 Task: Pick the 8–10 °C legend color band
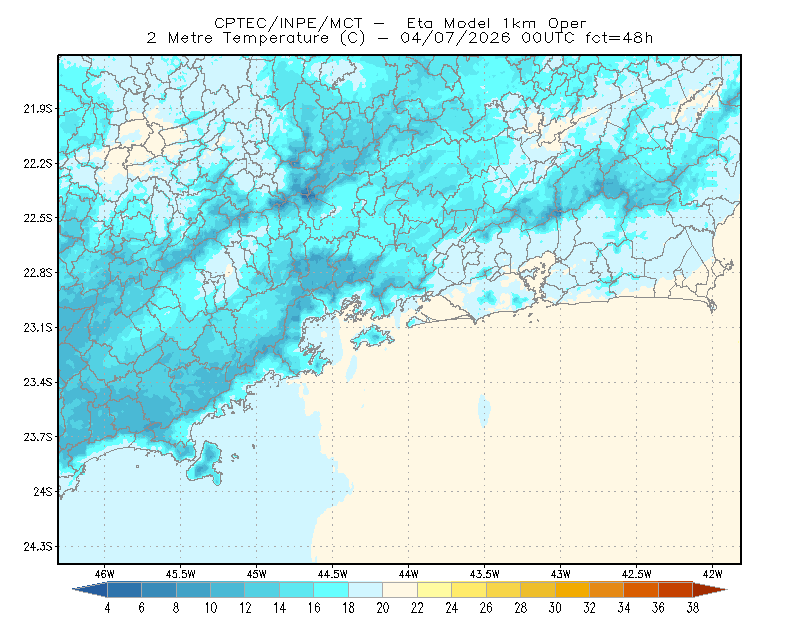click(193, 590)
